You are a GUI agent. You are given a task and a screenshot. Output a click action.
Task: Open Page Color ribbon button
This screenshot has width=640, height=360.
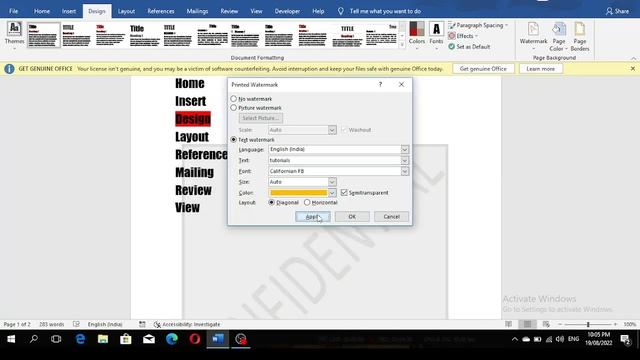558,36
